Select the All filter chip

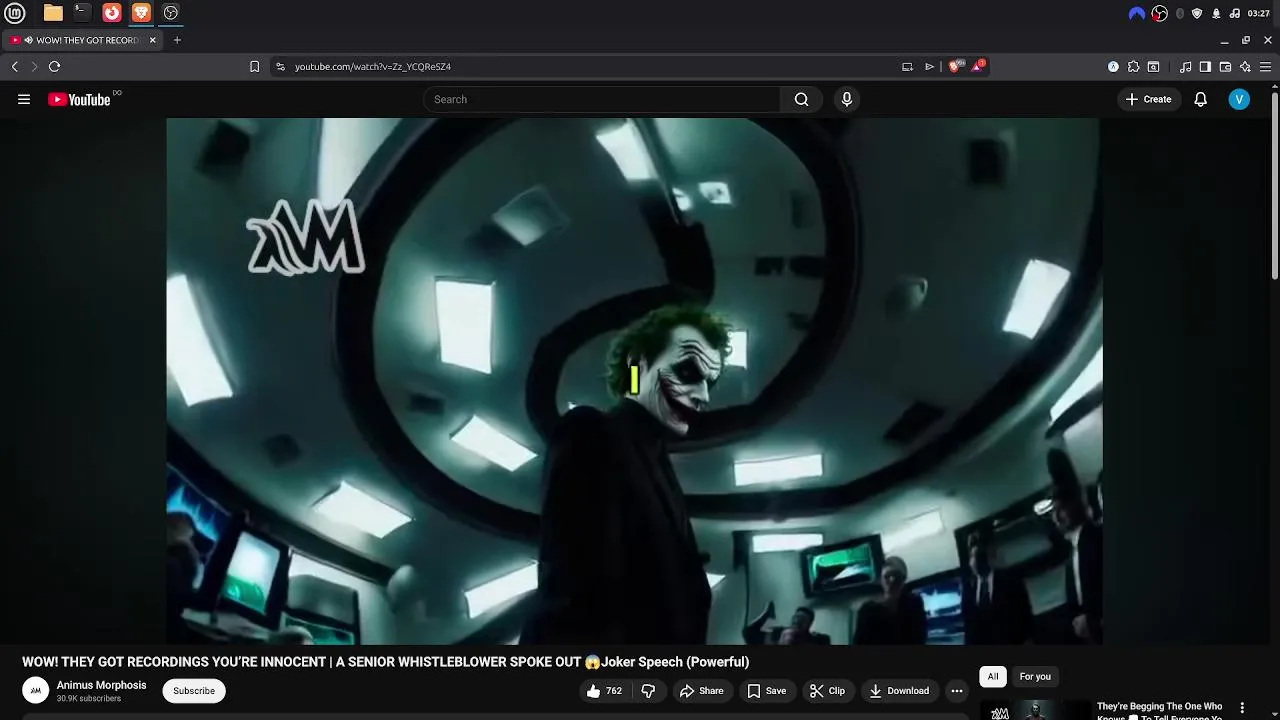(993, 676)
